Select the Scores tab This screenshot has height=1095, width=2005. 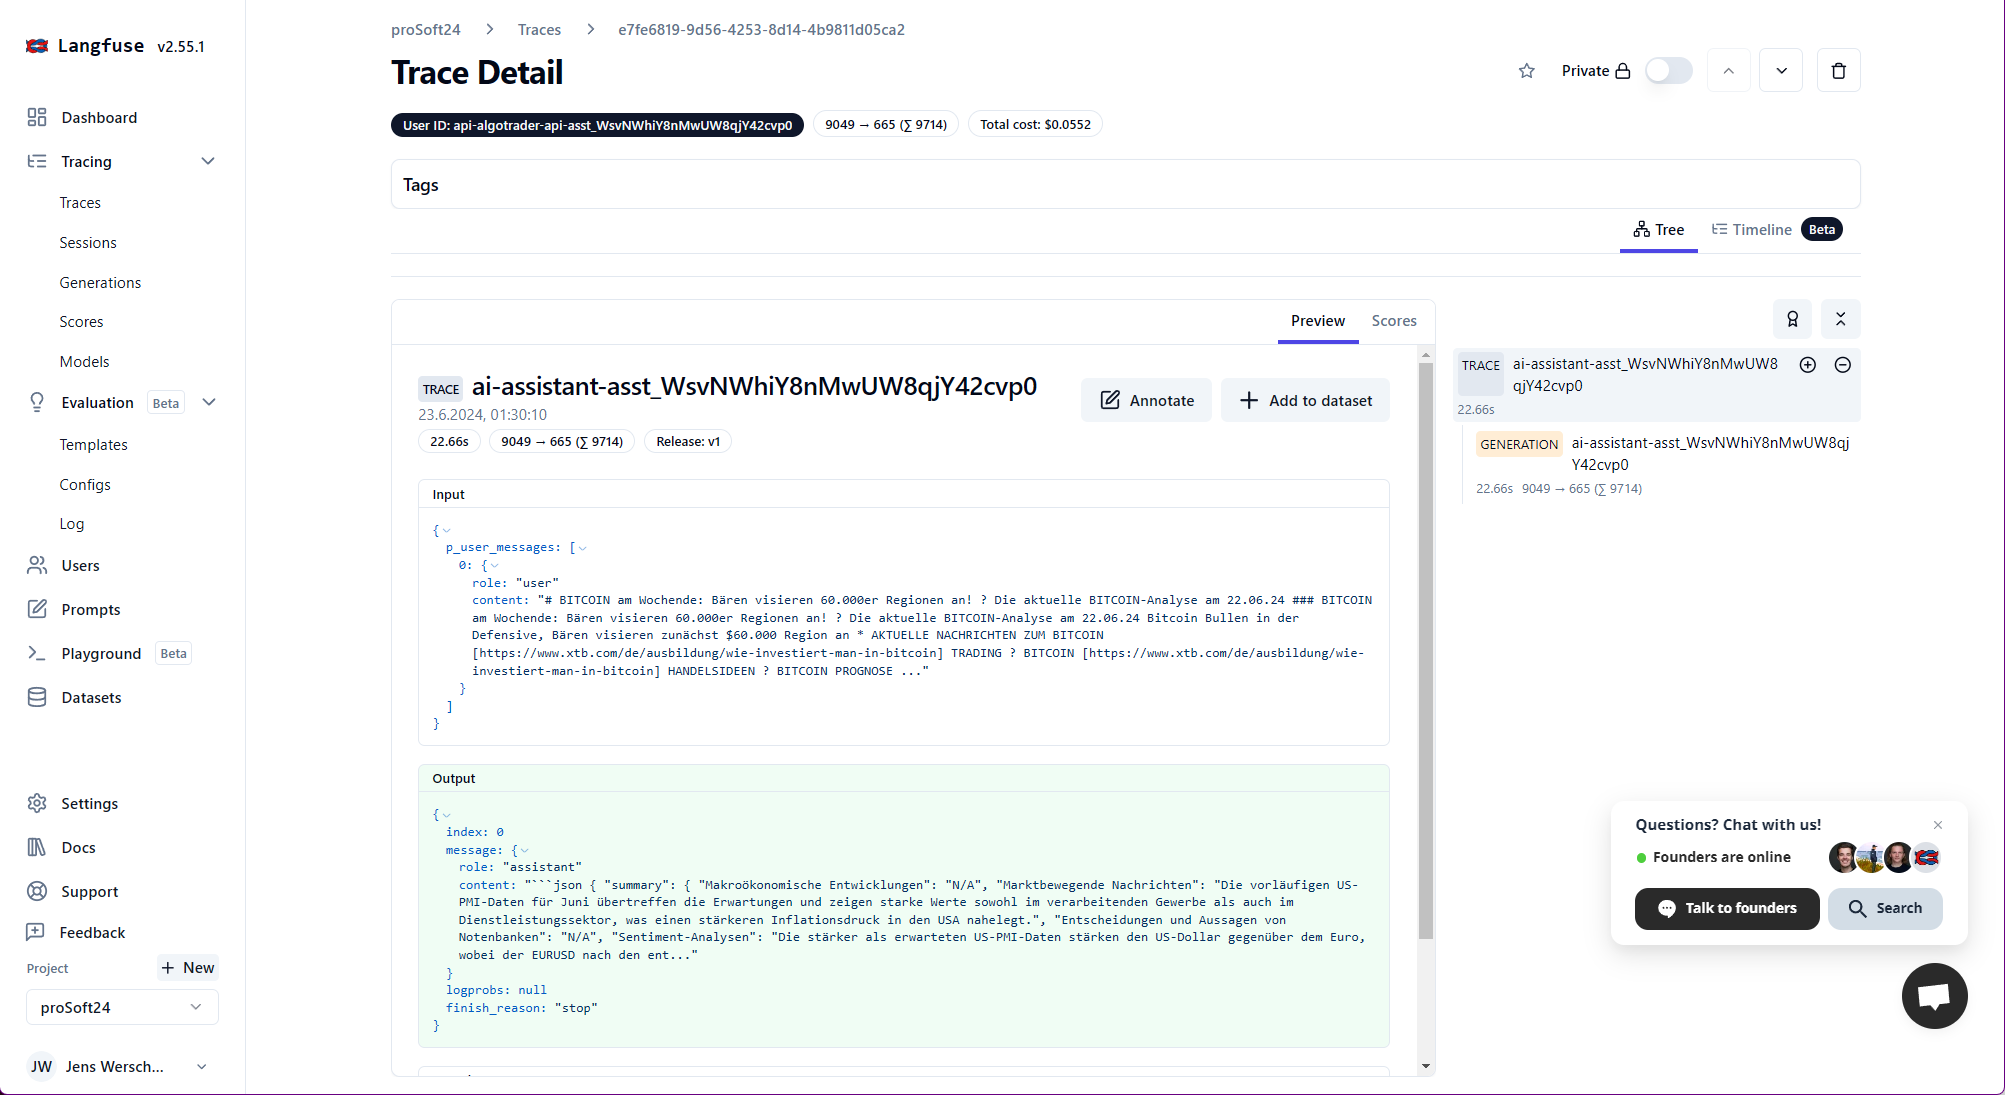click(x=1394, y=321)
